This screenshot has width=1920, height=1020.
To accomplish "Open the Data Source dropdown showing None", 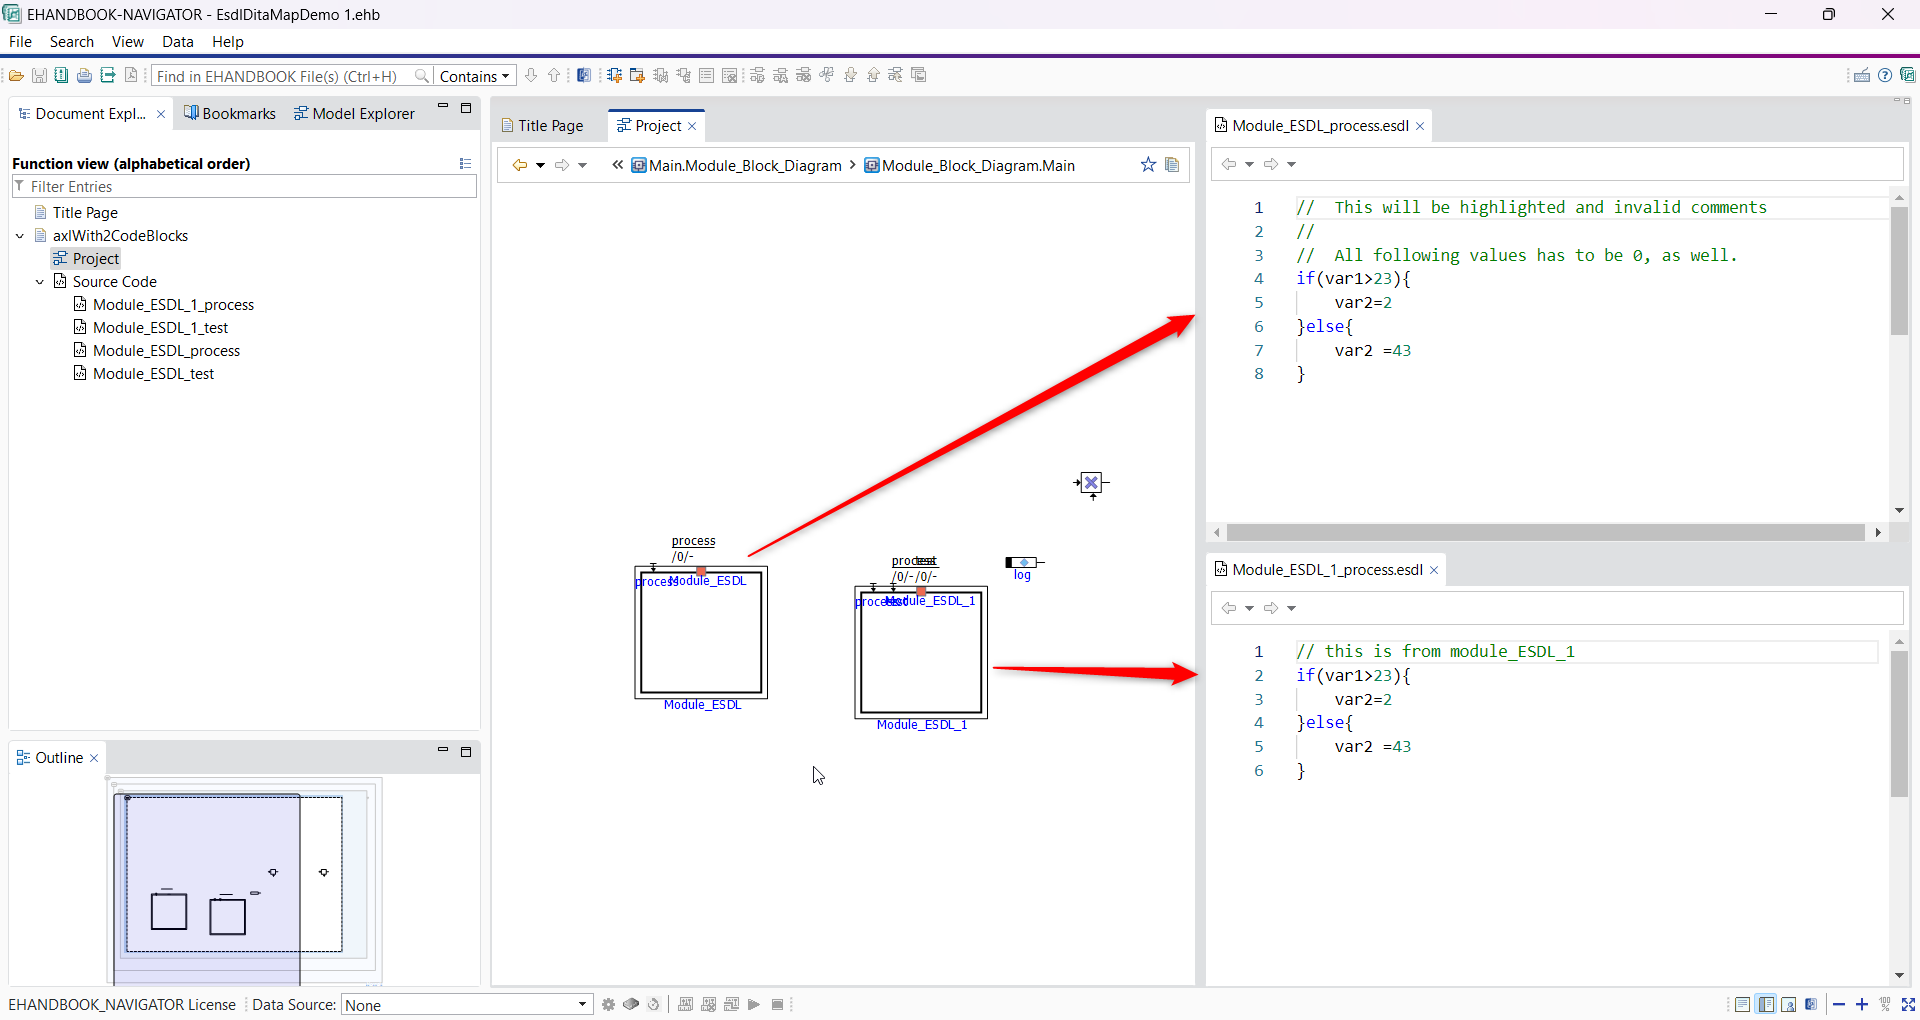I will (467, 1005).
